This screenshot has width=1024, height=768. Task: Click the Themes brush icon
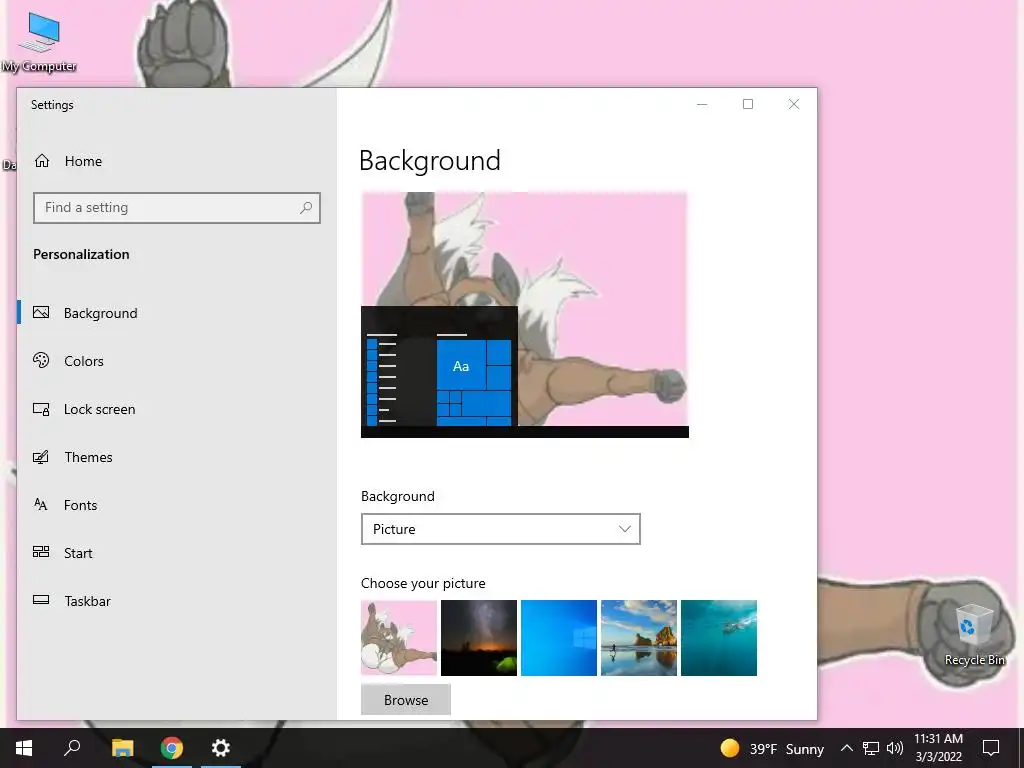pos(41,456)
